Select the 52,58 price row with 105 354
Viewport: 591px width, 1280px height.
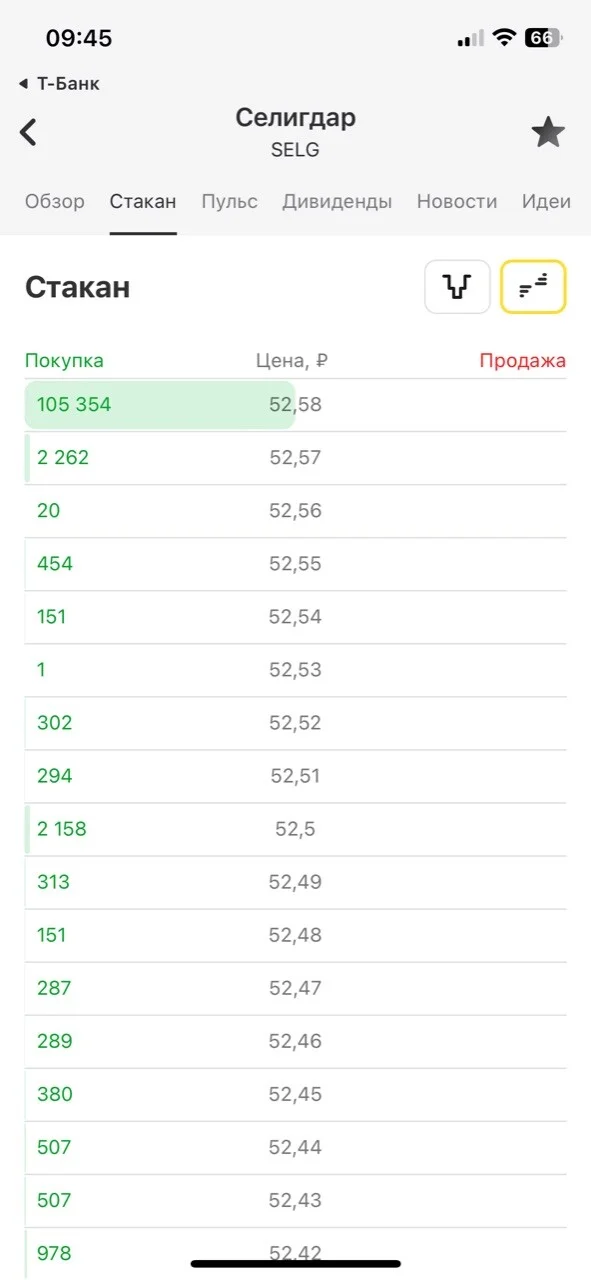click(x=295, y=405)
